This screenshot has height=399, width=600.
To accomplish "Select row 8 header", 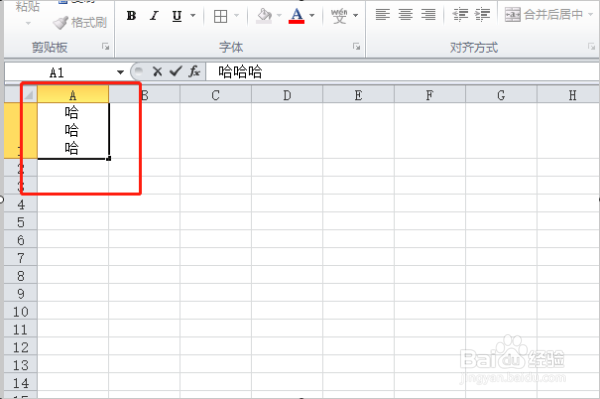I will pos(21,275).
